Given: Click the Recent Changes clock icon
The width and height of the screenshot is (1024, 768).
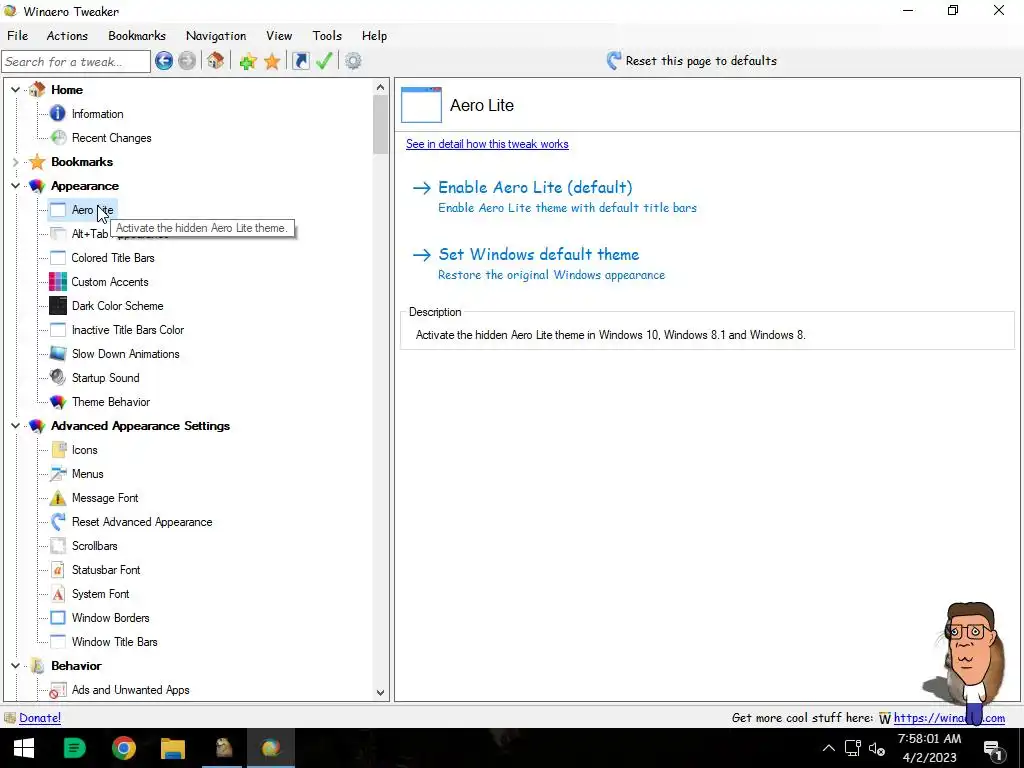Looking at the screenshot, I should (58, 138).
